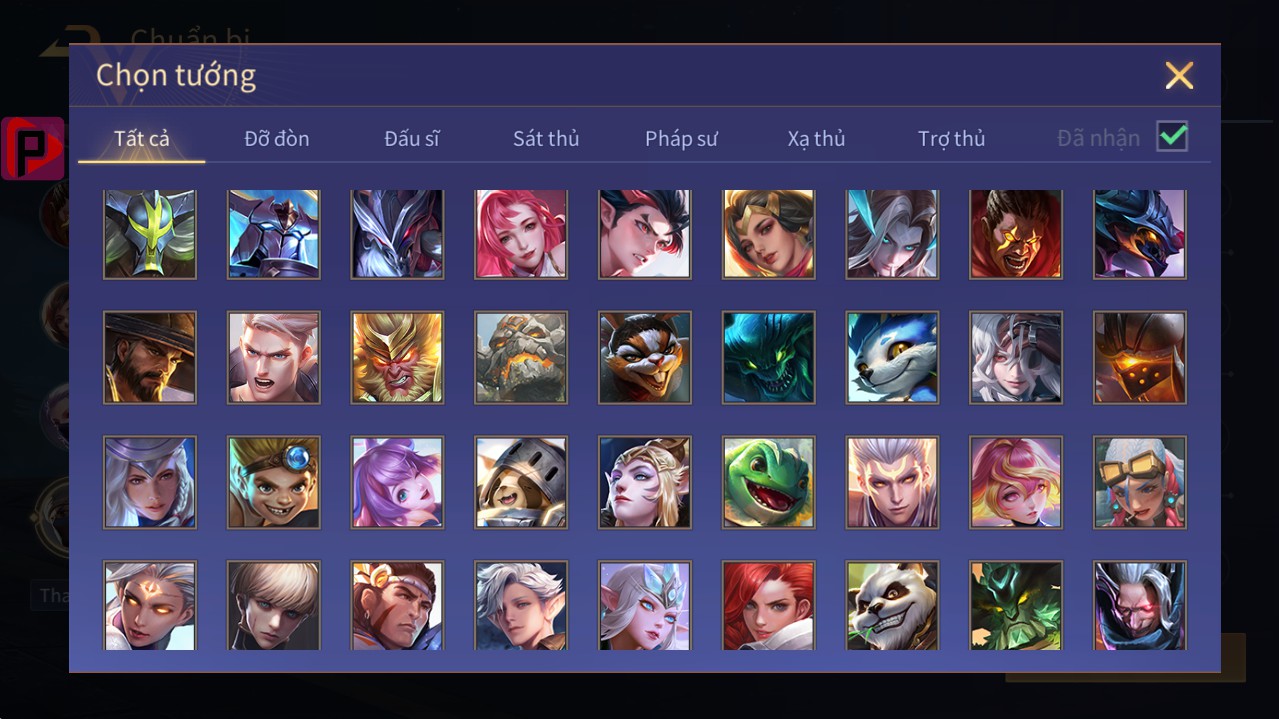Select the Monkey King hero portrait

(397, 357)
